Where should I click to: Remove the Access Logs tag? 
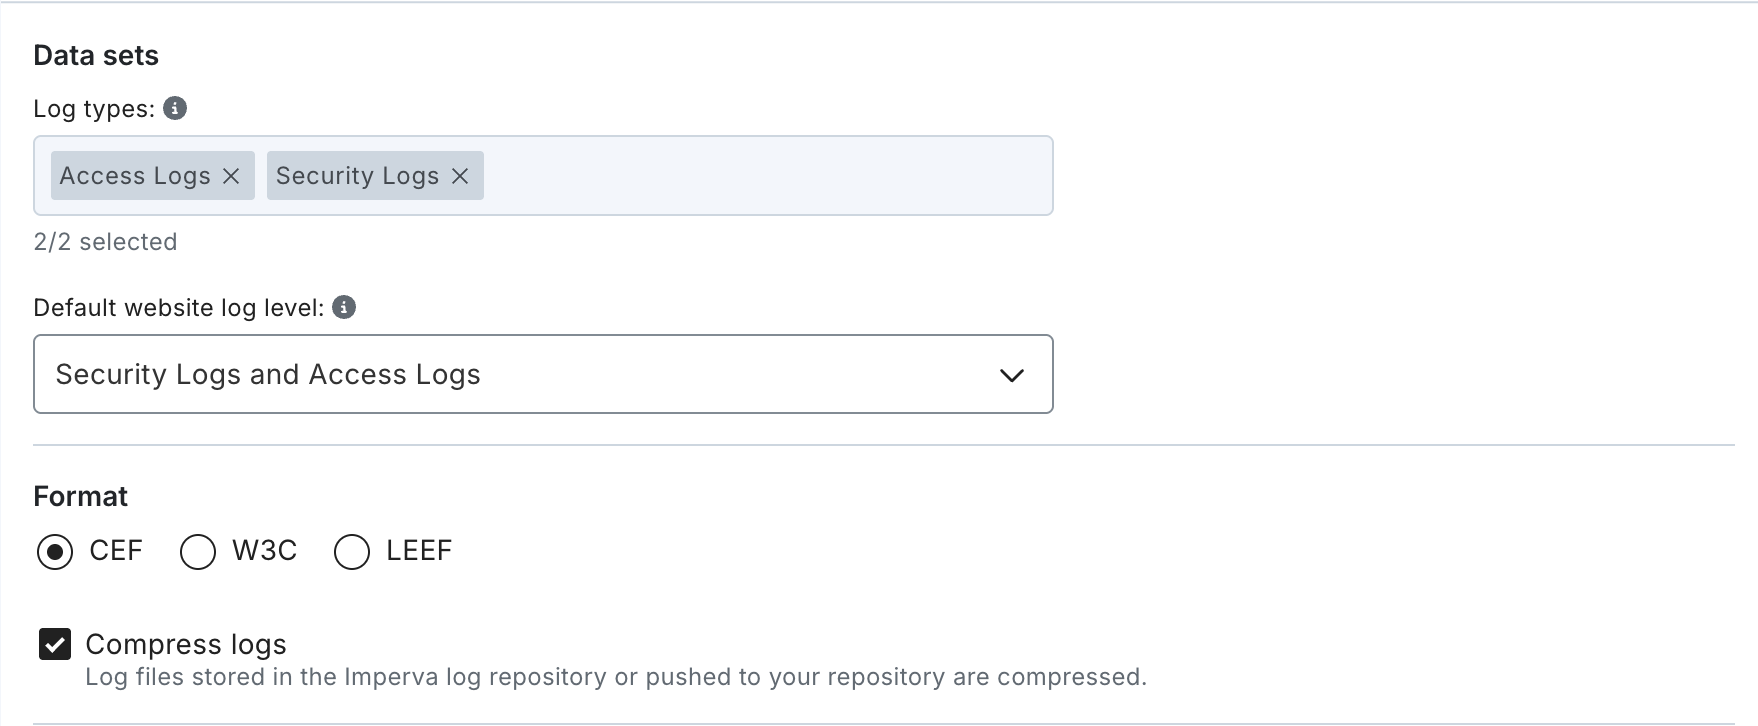231,175
